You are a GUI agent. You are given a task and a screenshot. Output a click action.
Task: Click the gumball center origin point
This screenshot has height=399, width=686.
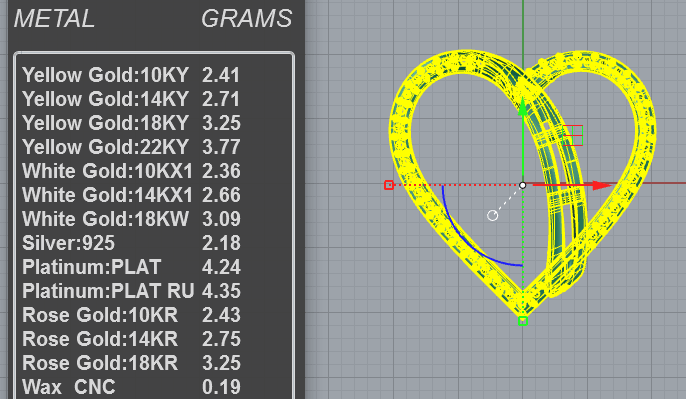pos(522,185)
